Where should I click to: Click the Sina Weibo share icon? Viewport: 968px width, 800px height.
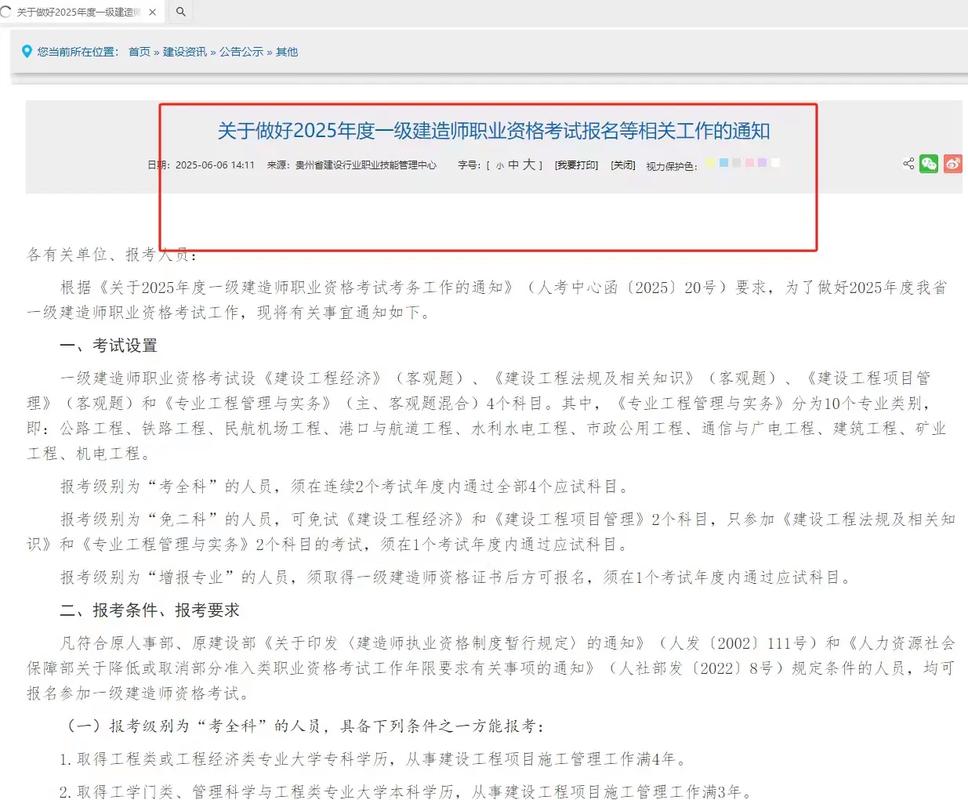tap(953, 163)
